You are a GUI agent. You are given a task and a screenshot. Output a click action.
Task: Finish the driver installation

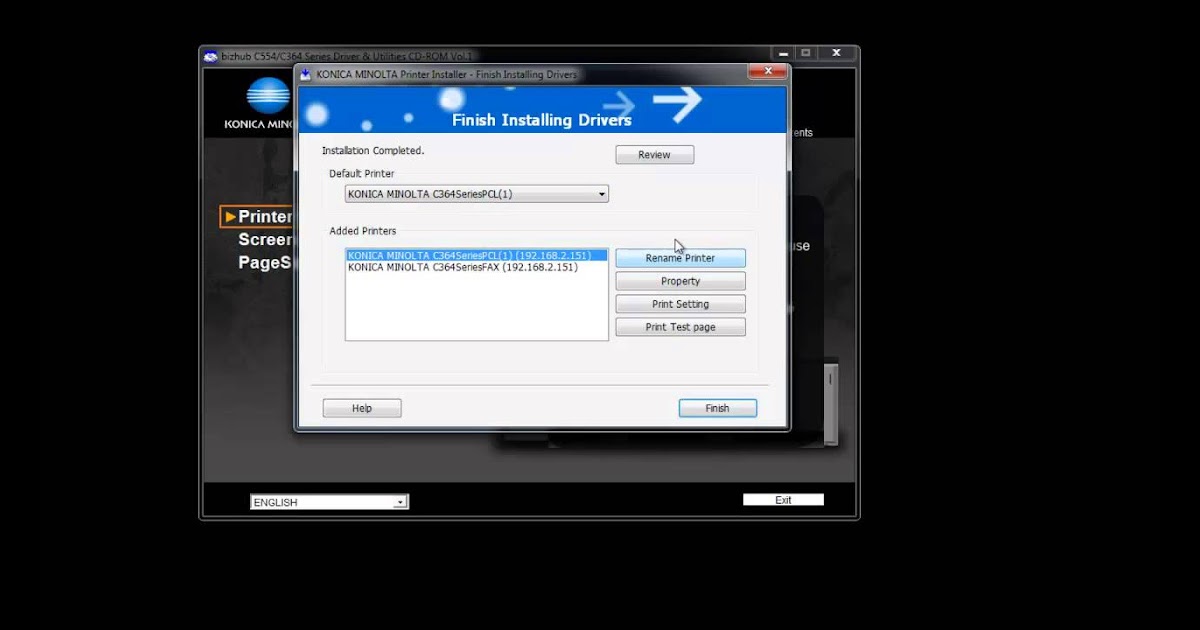717,408
